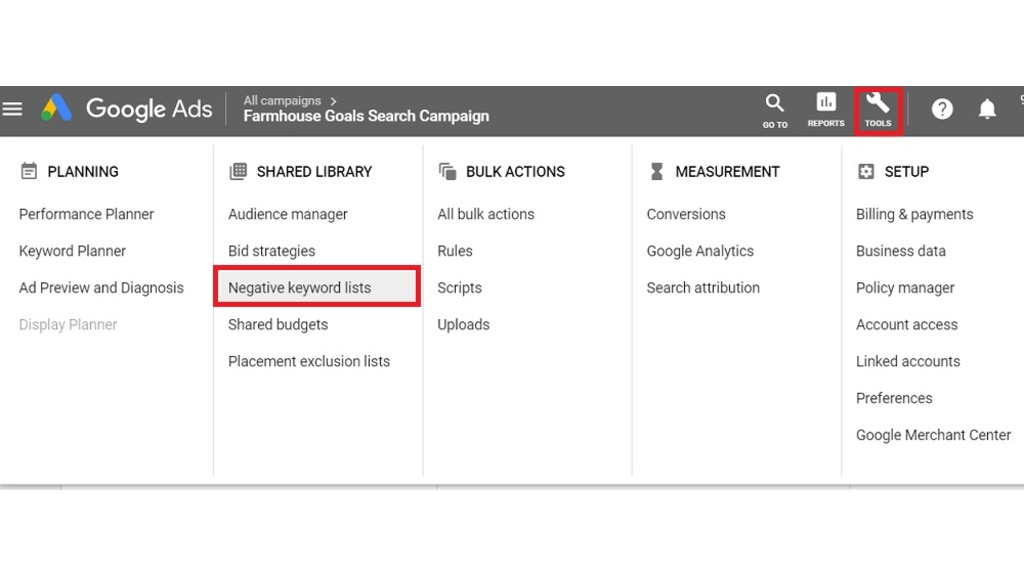Select Negative keyword lists

(317, 286)
